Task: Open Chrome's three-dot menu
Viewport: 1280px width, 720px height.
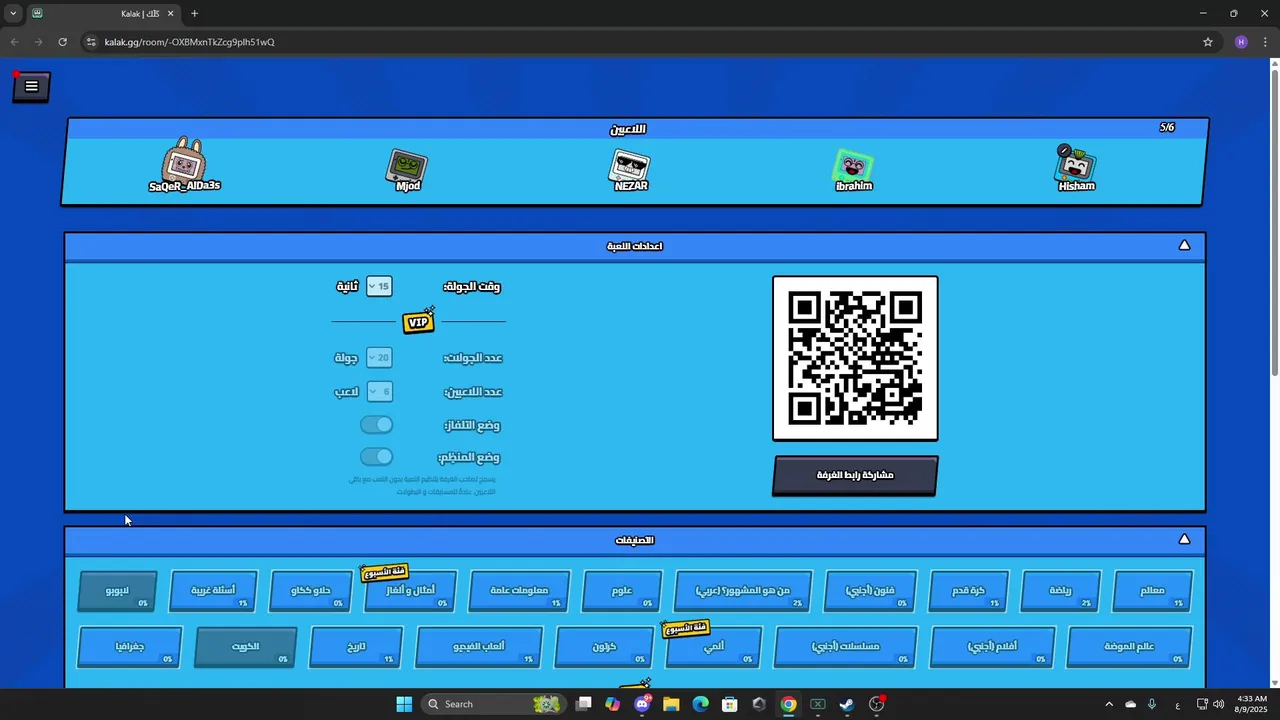Action: [1266, 42]
